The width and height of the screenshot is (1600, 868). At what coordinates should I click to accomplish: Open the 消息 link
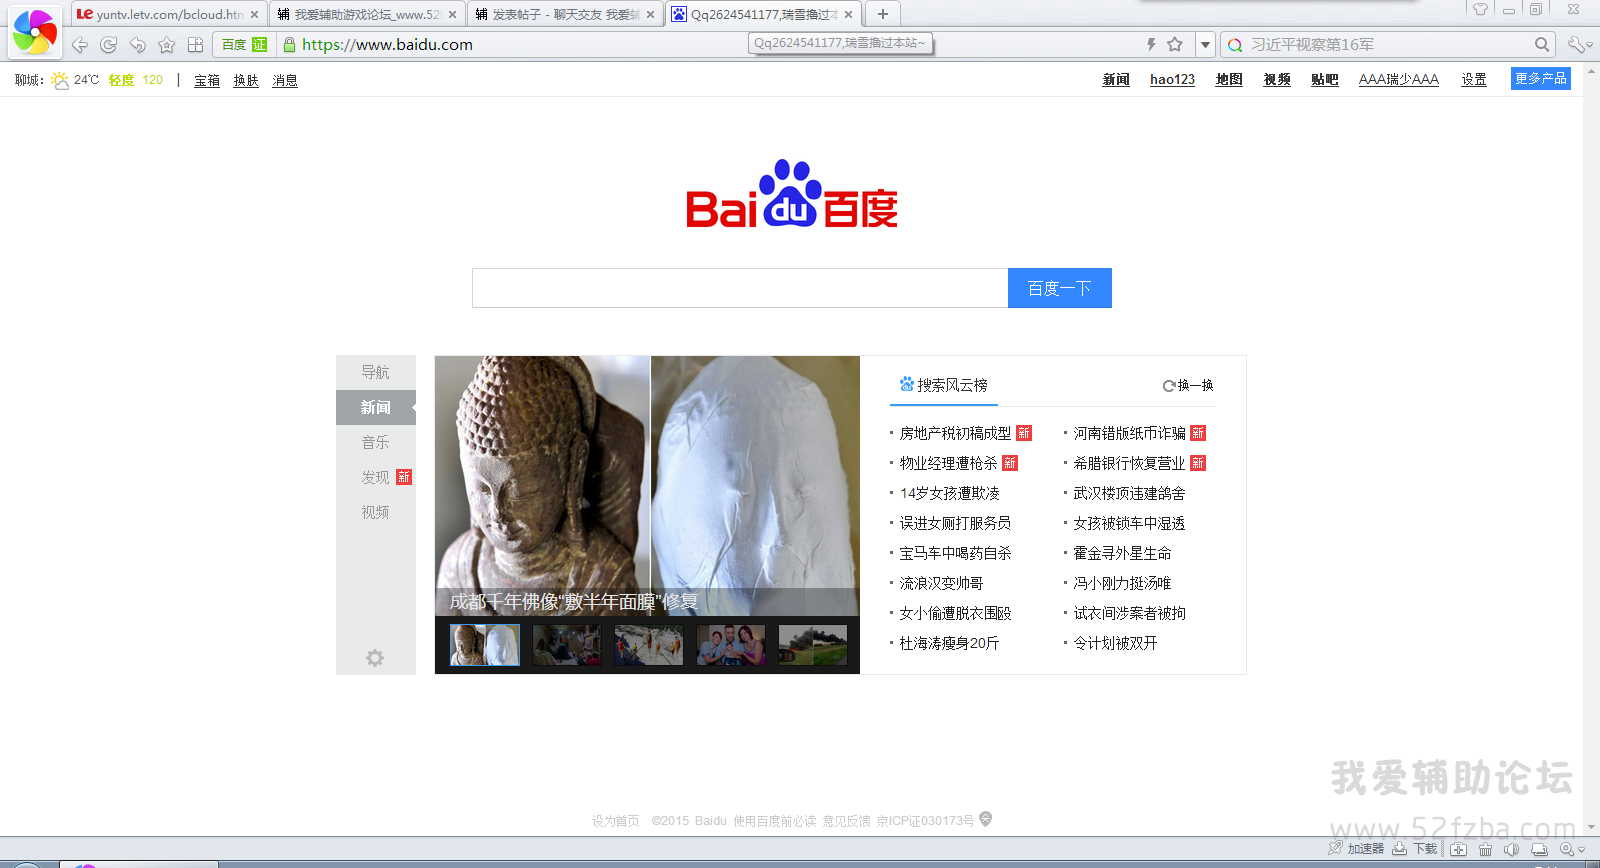285,81
